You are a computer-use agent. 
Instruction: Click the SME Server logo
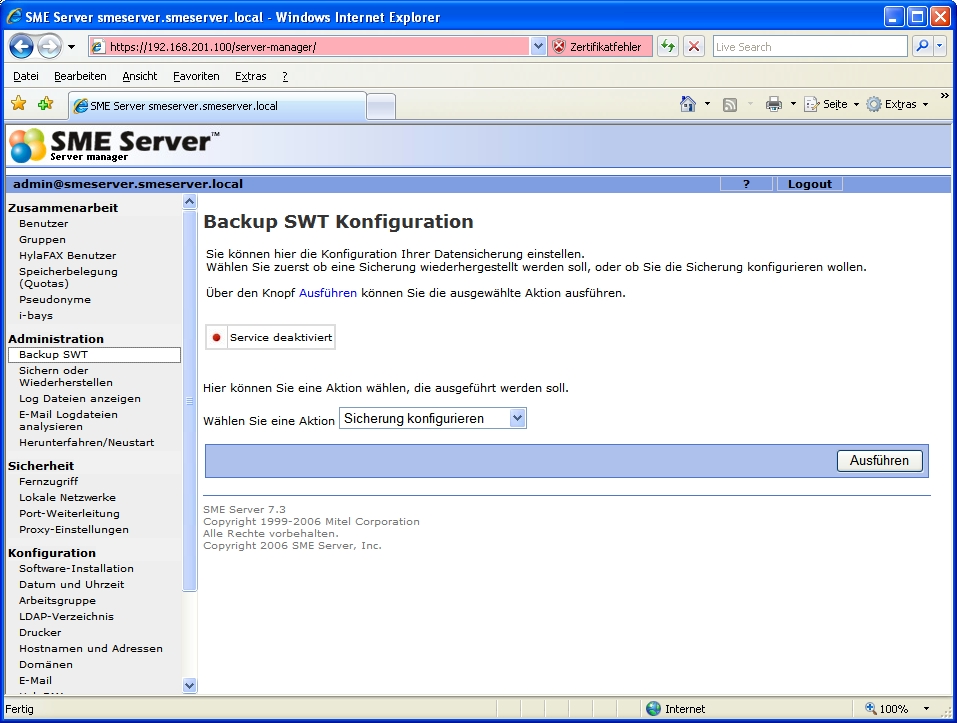click(x=114, y=145)
